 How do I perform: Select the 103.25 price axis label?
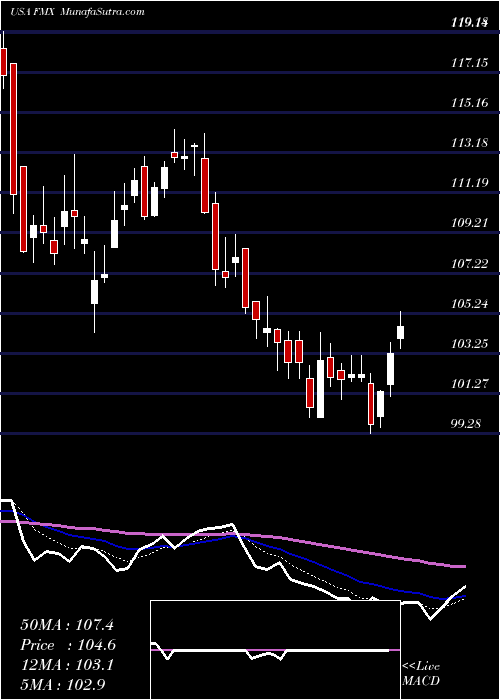pyautogui.click(x=469, y=343)
